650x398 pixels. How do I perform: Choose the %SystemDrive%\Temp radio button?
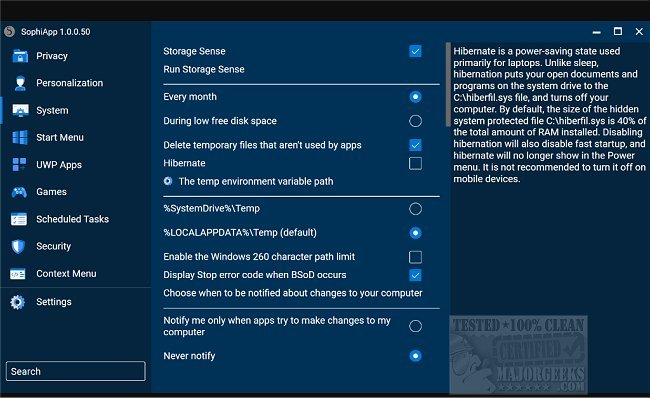pyautogui.click(x=415, y=209)
